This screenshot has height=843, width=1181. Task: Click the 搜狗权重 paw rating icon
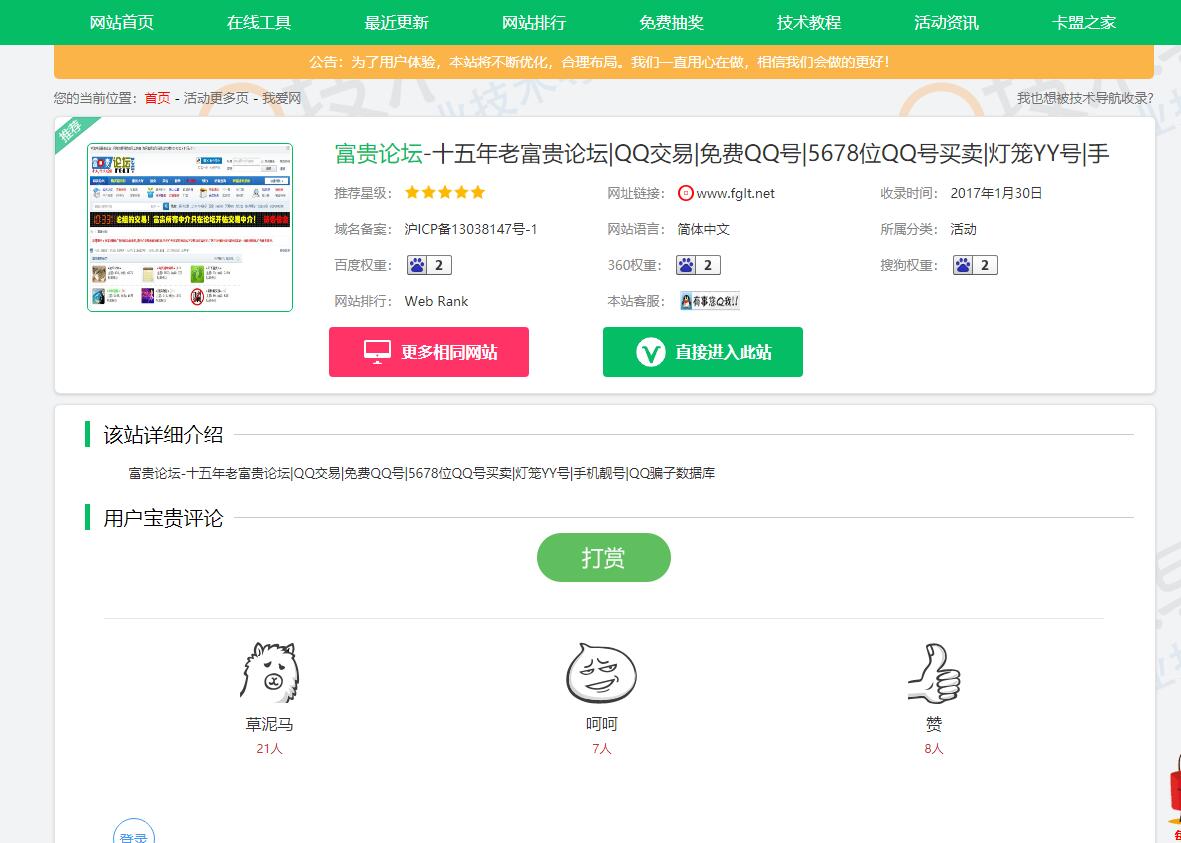coord(964,264)
